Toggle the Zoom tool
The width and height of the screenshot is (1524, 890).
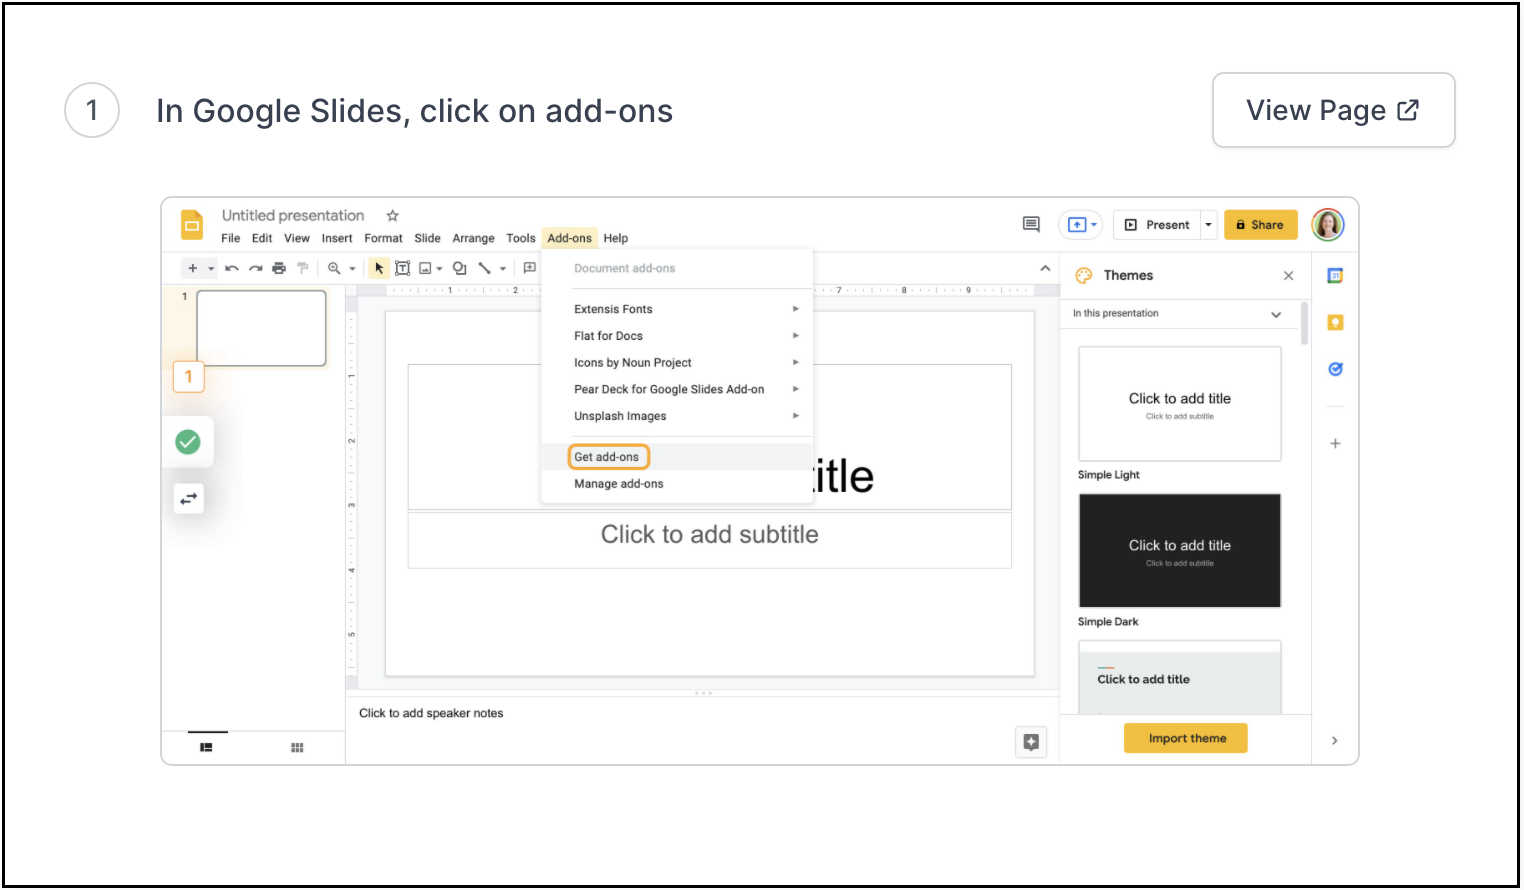335,268
